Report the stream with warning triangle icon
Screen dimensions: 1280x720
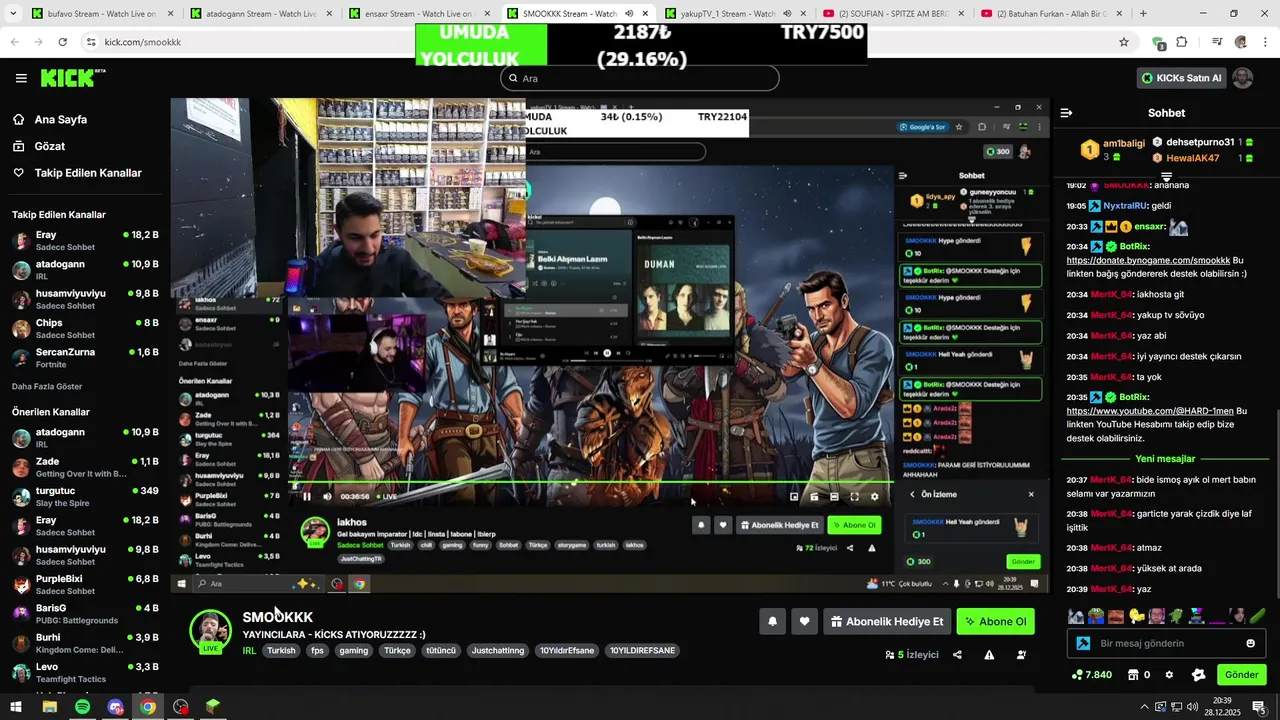[989, 655]
